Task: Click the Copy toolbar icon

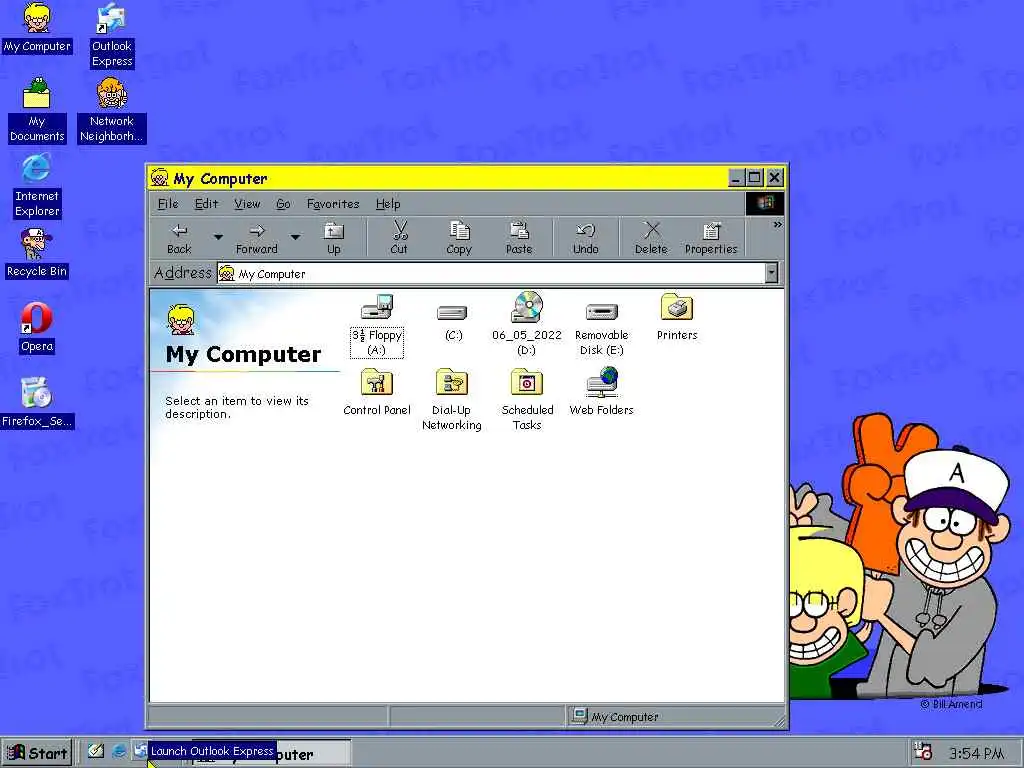Action: pyautogui.click(x=459, y=238)
